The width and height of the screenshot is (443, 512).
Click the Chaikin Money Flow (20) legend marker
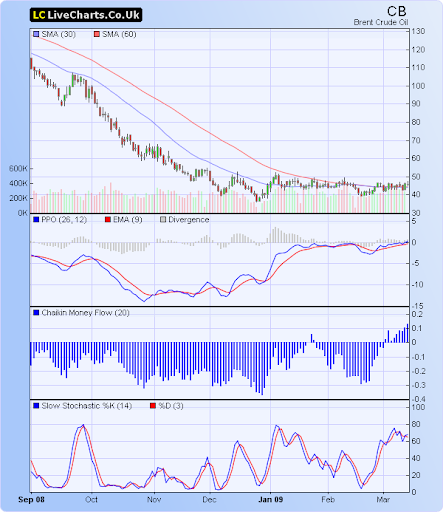pyautogui.click(x=36, y=313)
